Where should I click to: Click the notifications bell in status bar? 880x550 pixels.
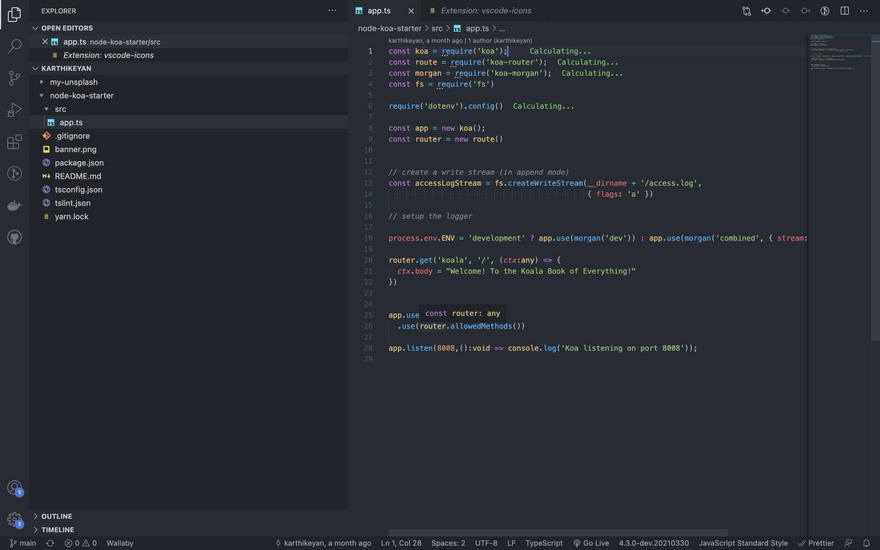[x=866, y=543]
